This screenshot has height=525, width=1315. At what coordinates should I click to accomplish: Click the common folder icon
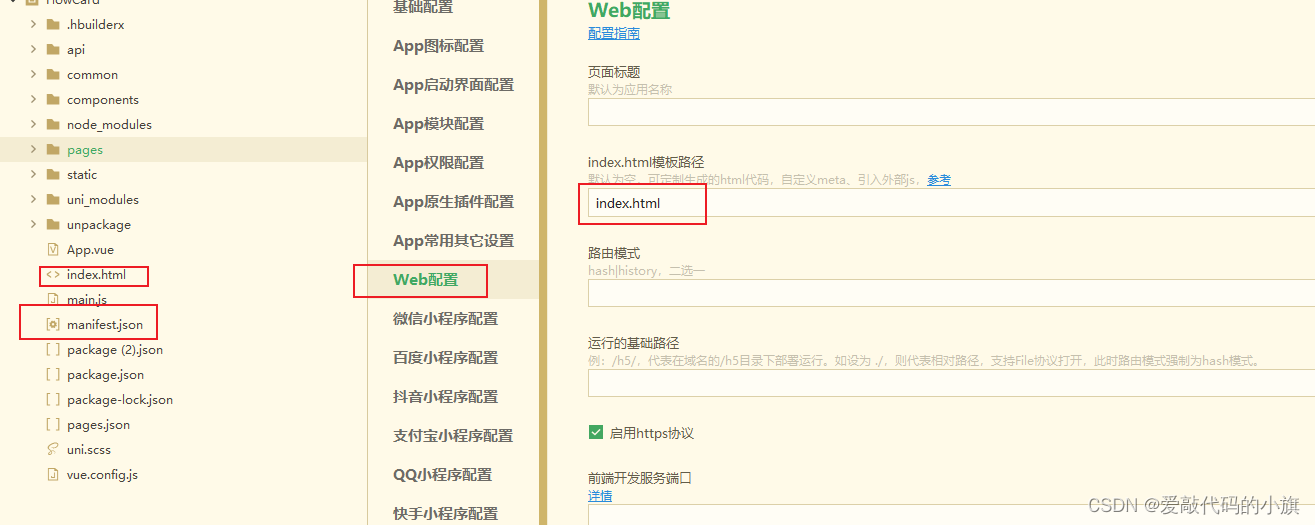click(53, 74)
